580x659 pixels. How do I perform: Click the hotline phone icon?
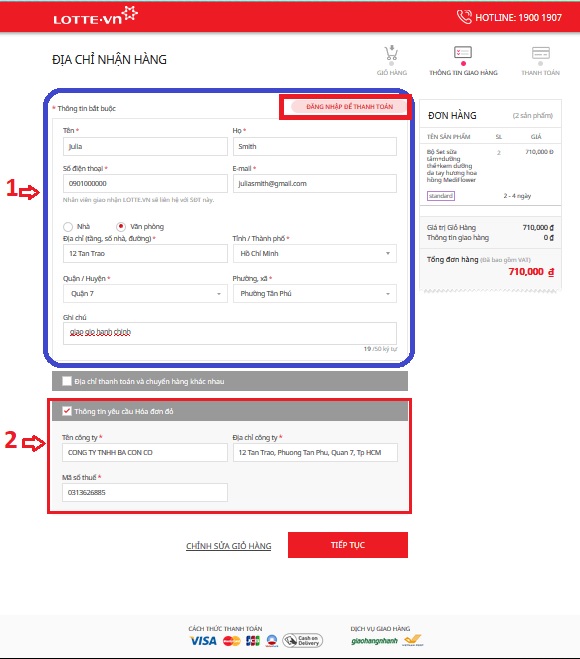(464, 17)
